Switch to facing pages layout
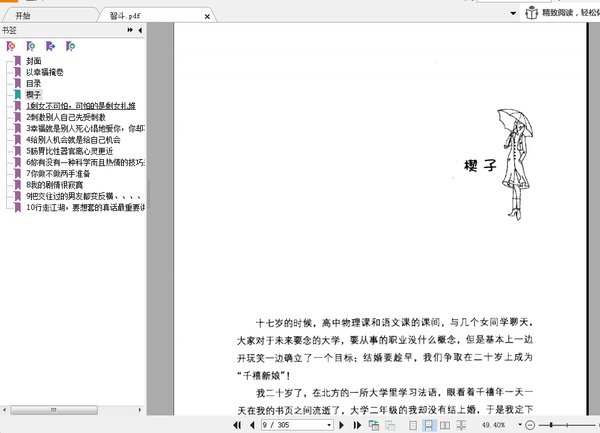This screenshot has width=600, height=433. point(445,425)
